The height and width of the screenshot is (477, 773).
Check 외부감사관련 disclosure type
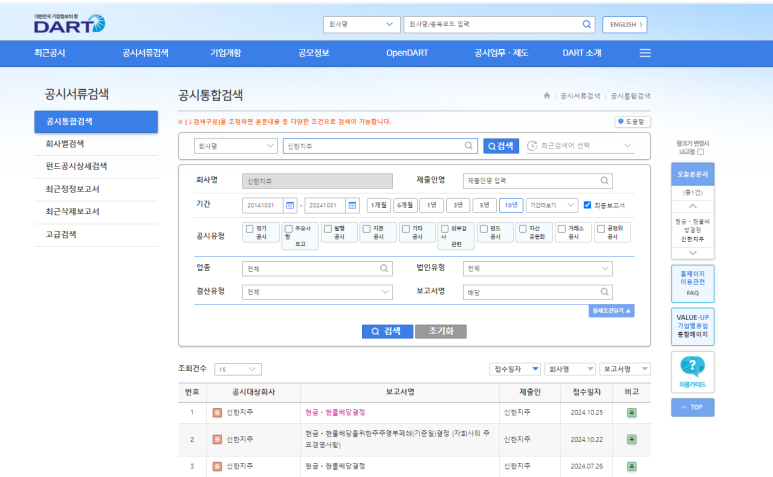(445, 229)
